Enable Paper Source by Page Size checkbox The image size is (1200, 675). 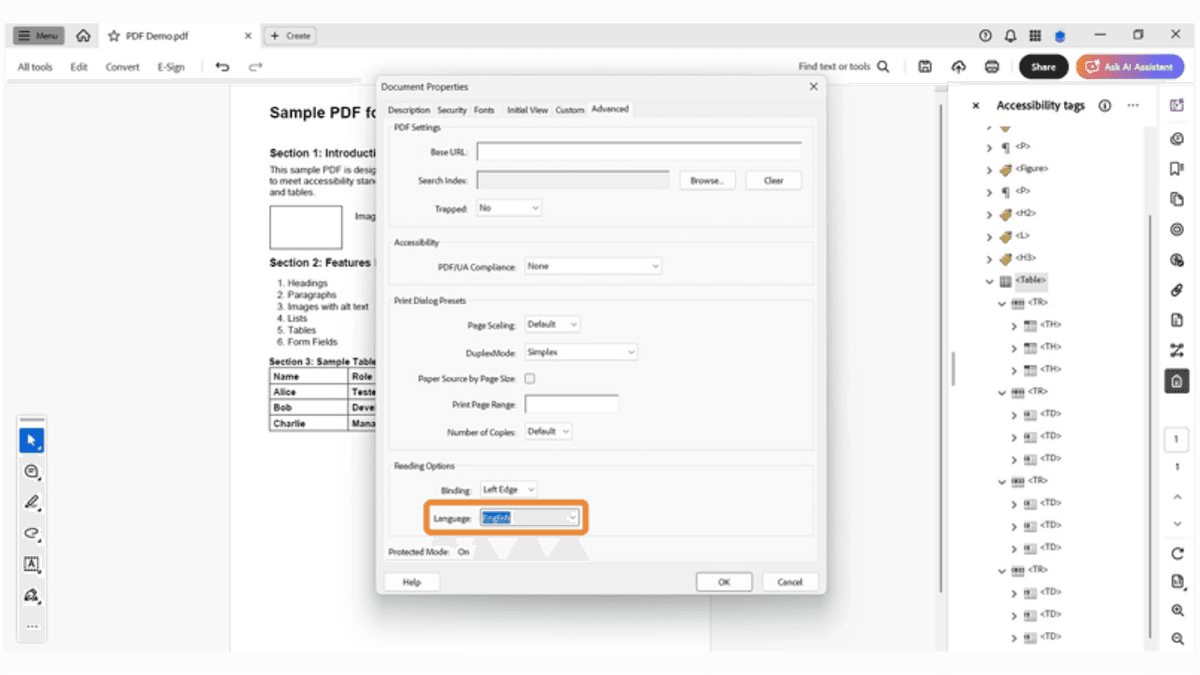coord(530,379)
